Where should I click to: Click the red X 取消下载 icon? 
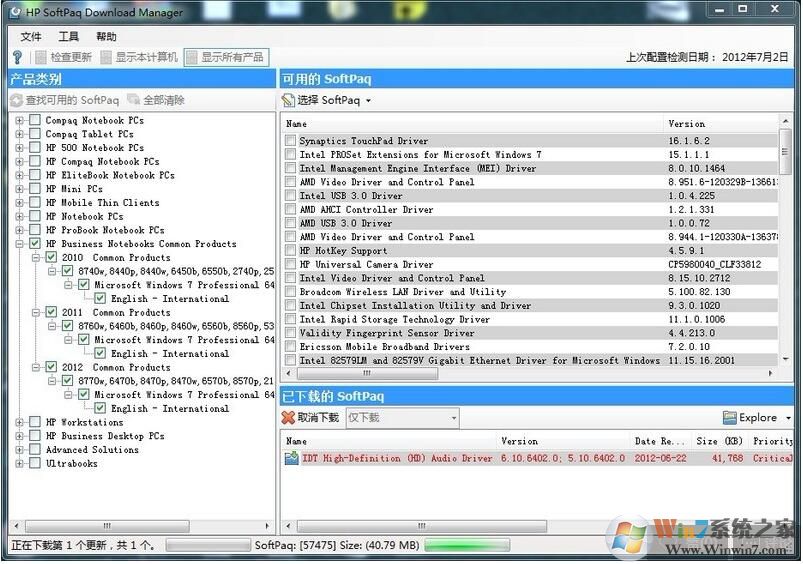point(288,418)
